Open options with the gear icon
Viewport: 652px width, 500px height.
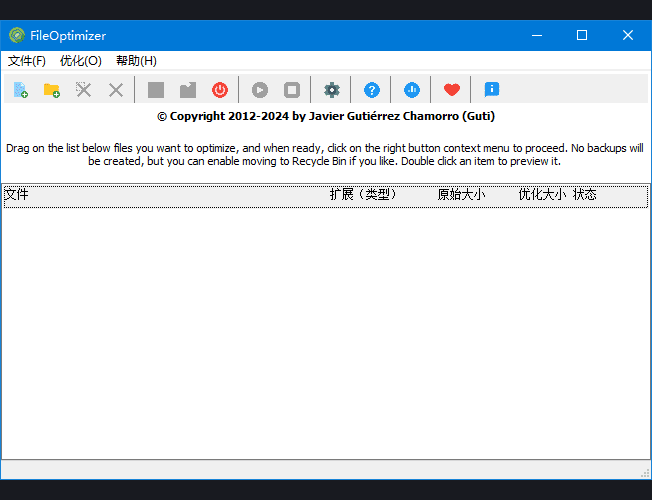point(332,90)
